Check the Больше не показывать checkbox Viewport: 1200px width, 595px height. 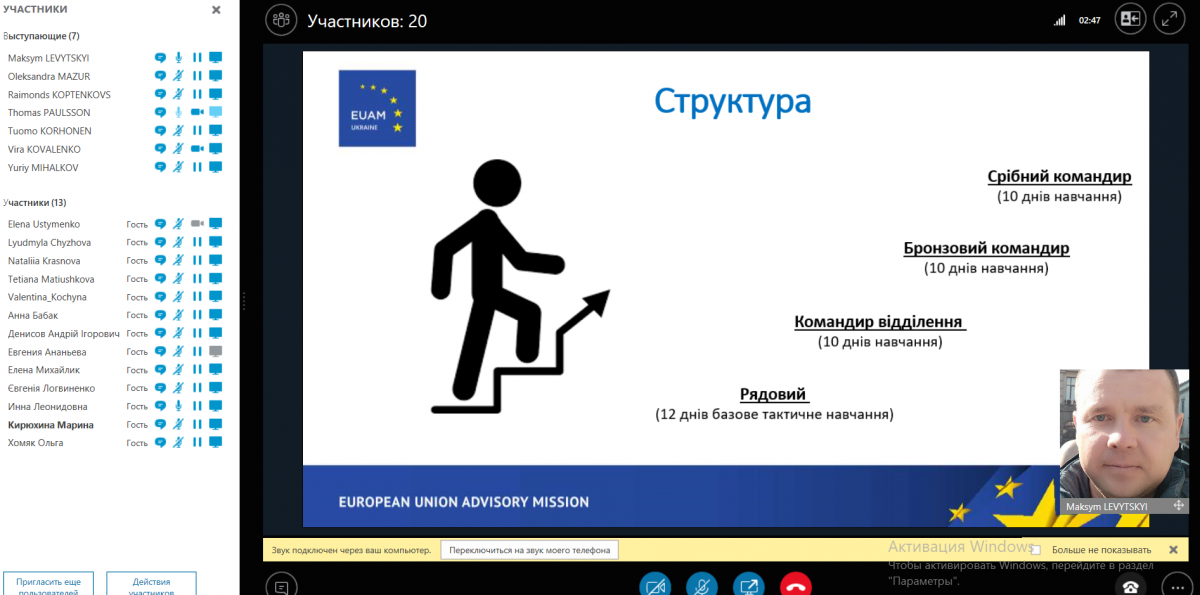(1036, 550)
